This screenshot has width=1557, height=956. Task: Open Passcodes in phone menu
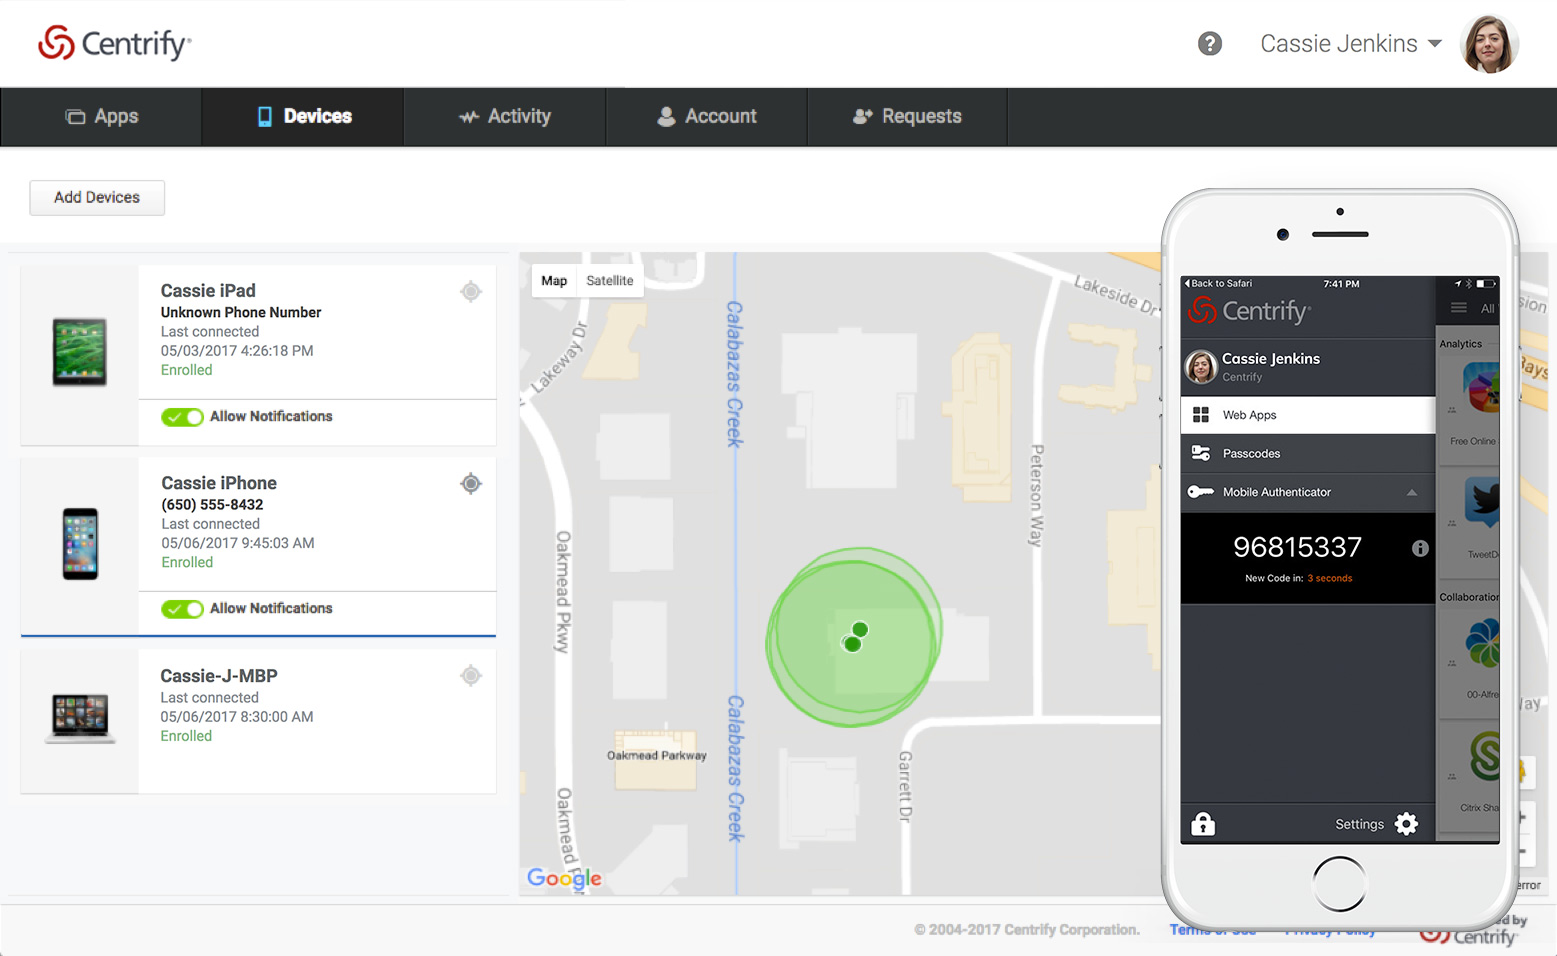1308,454
